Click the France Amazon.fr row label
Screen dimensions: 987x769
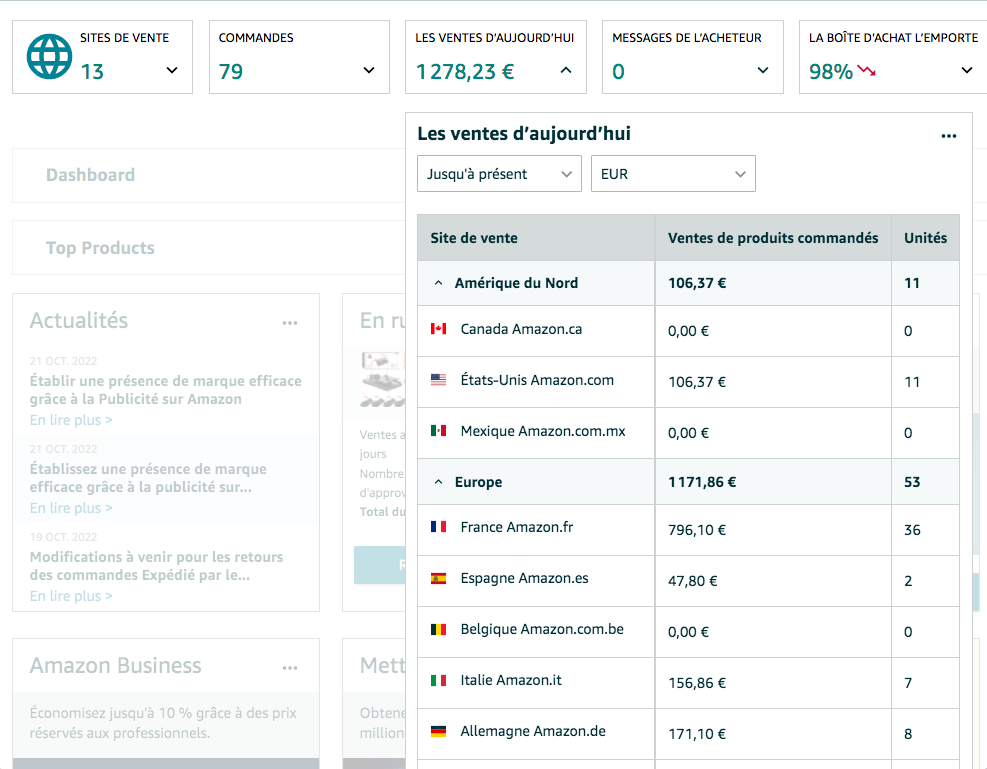(517, 527)
